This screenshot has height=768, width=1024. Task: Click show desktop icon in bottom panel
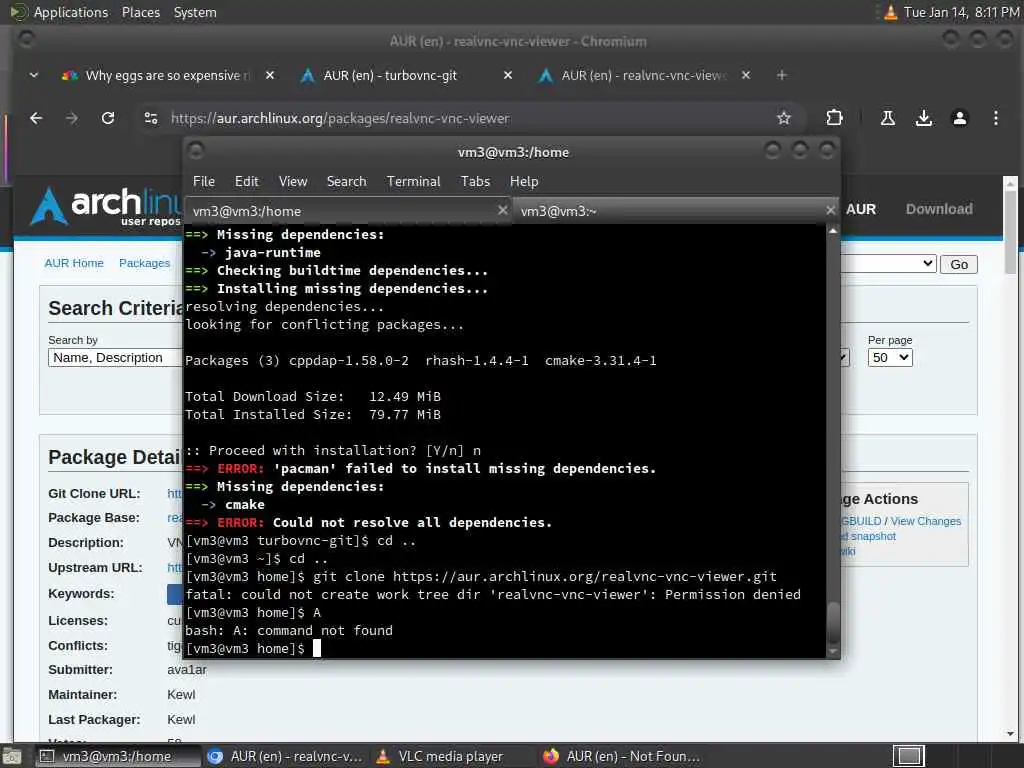click(x=11, y=757)
